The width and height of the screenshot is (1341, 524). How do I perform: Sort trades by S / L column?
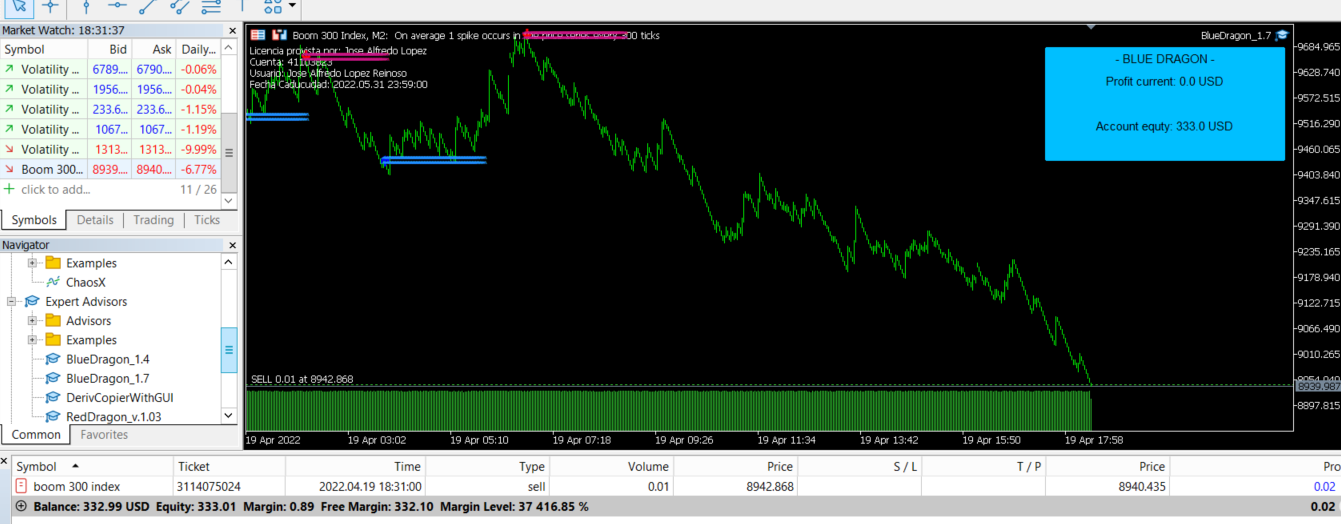(x=859, y=466)
